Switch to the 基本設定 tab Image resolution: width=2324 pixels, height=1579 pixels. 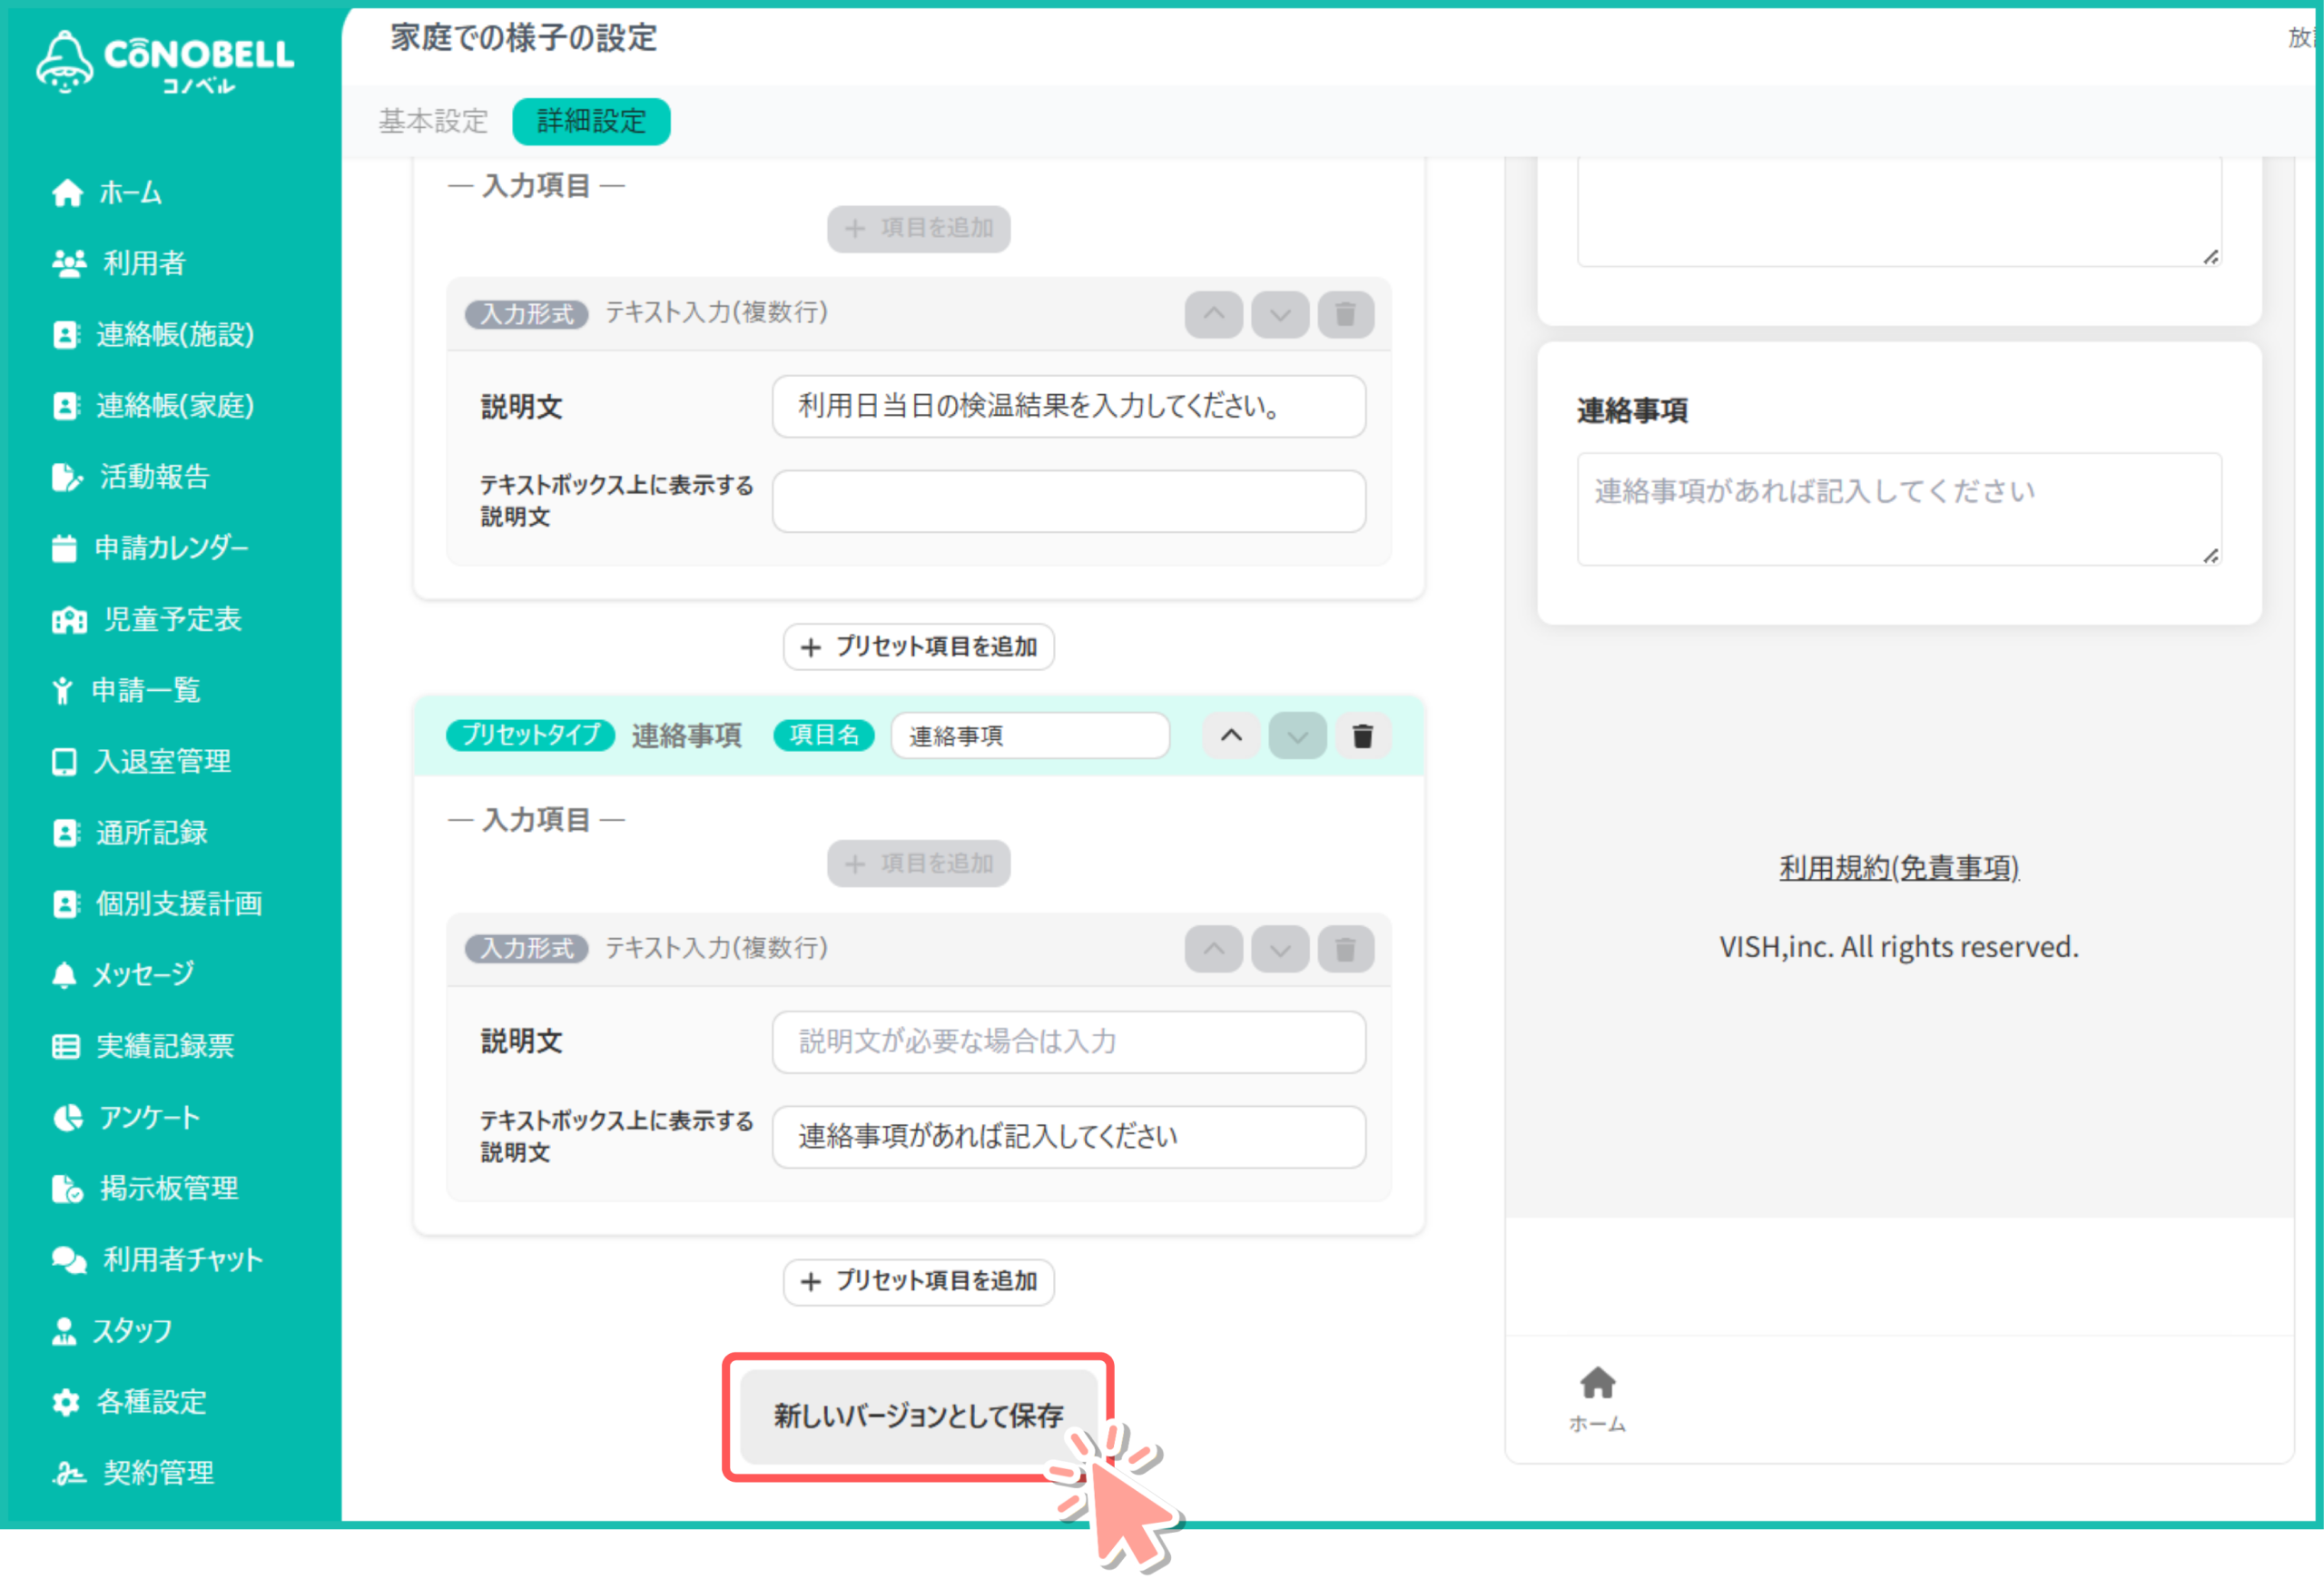tap(433, 121)
